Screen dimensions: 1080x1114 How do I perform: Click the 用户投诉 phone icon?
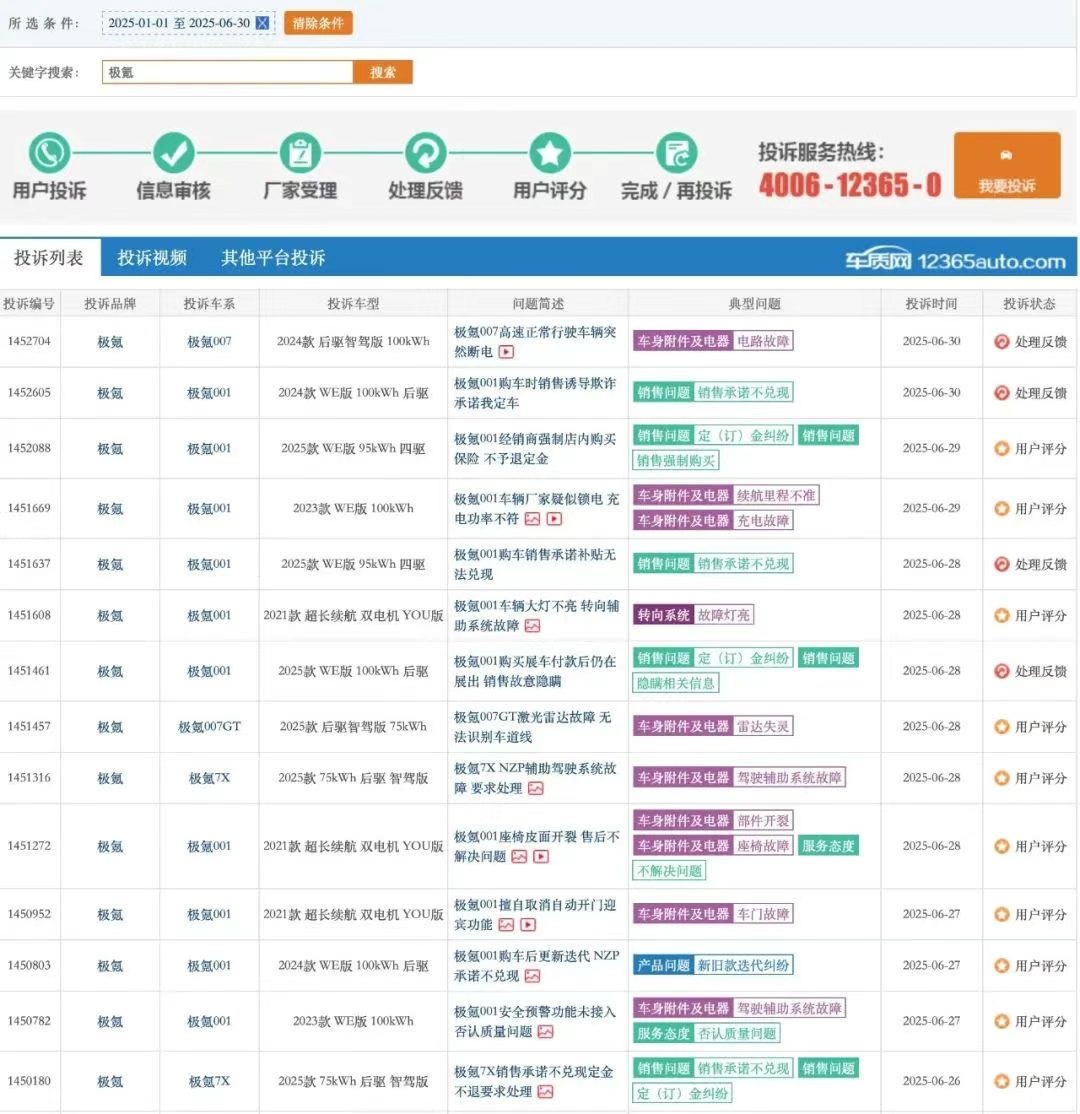point(49,152)
